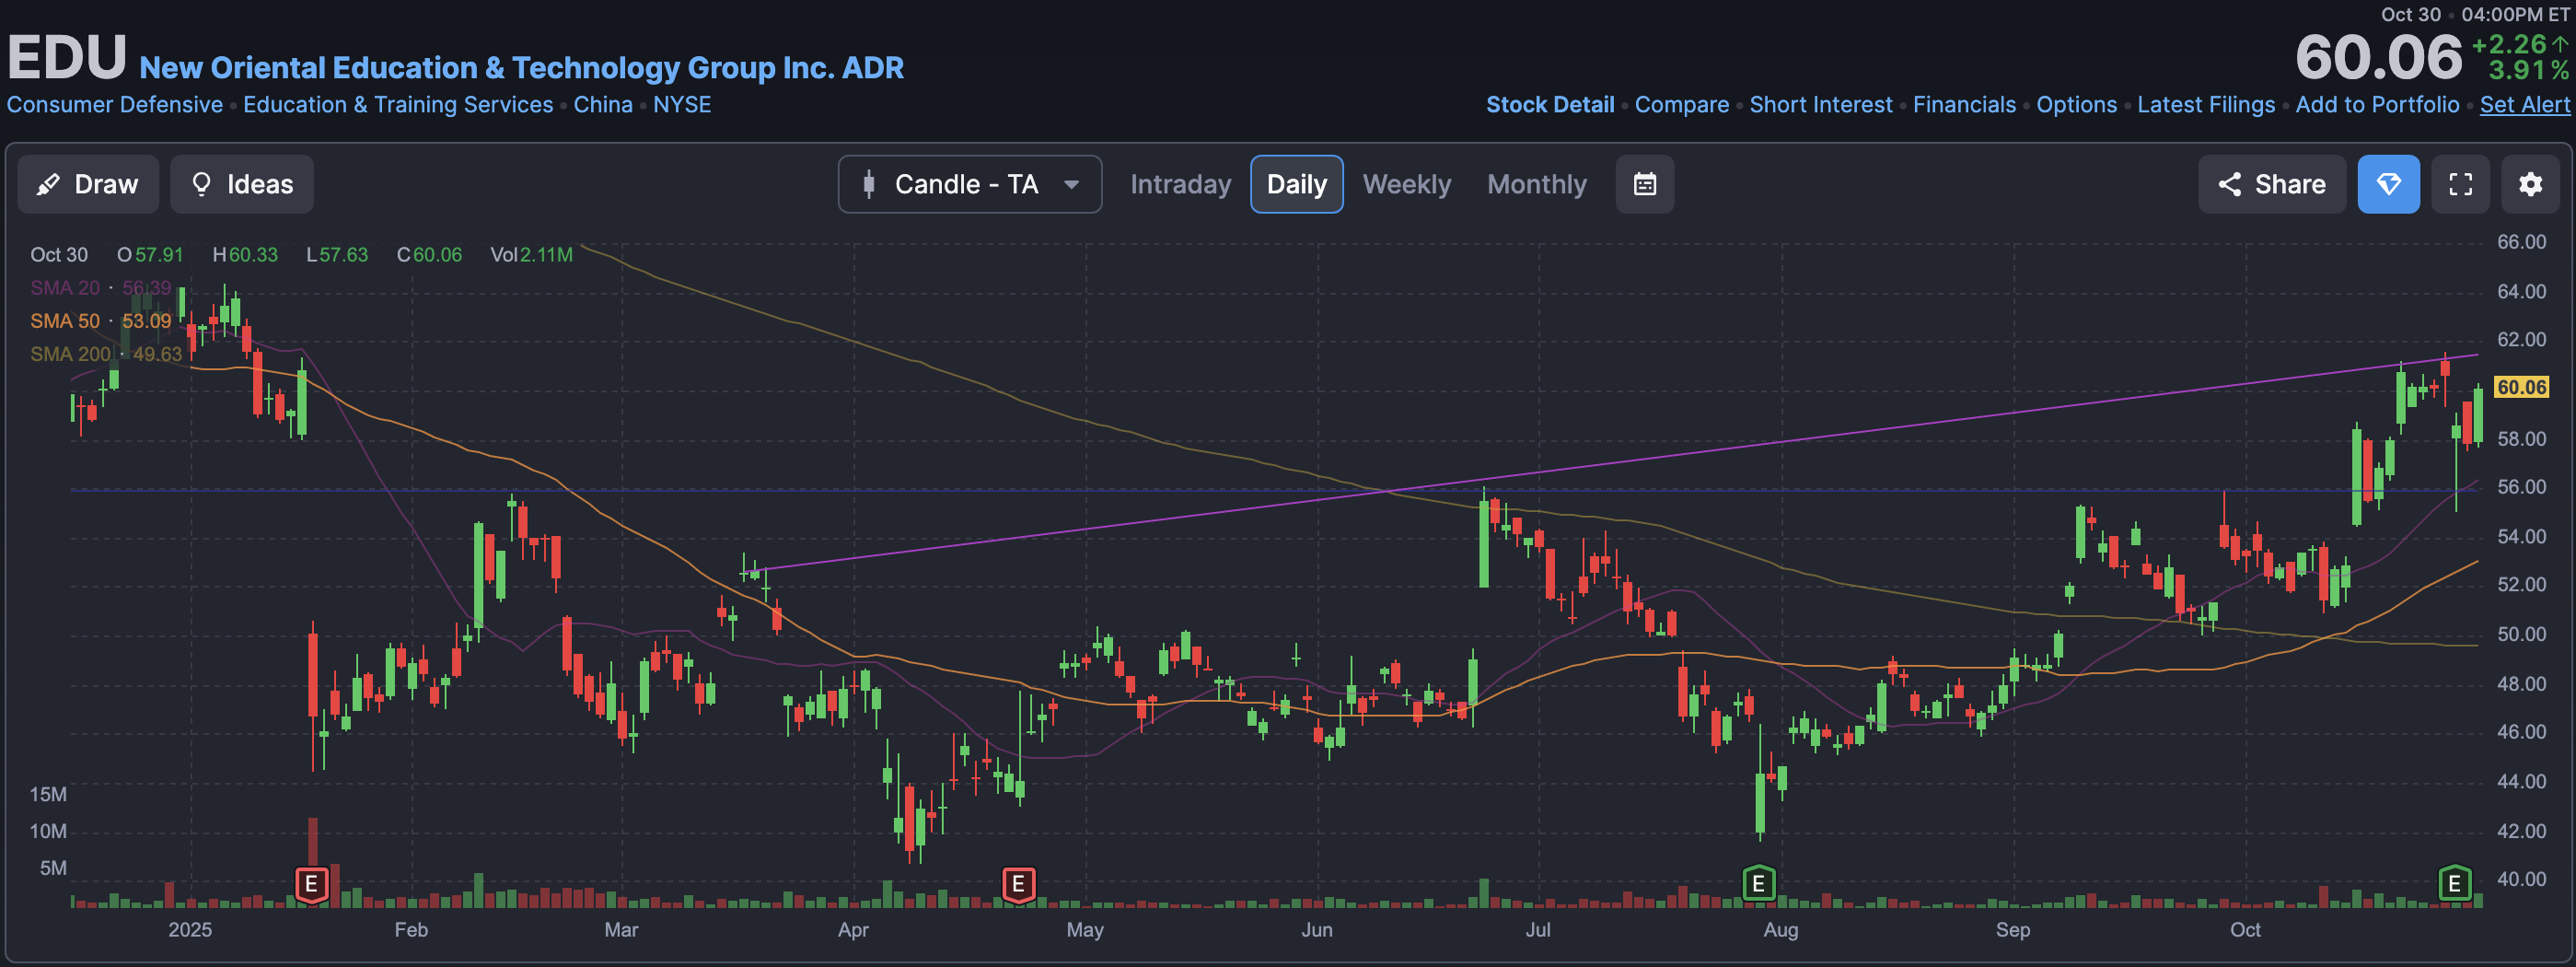Click the 60.06 current price tag on axis
Screen dimensions: 2576x967
(x=2521, y=387)
